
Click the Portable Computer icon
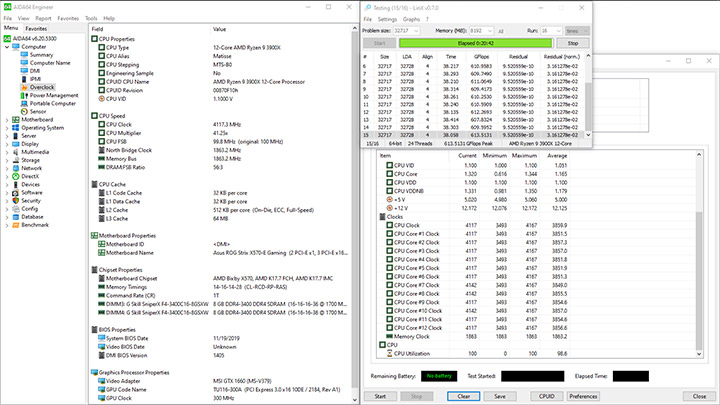[x=24, y=103]
